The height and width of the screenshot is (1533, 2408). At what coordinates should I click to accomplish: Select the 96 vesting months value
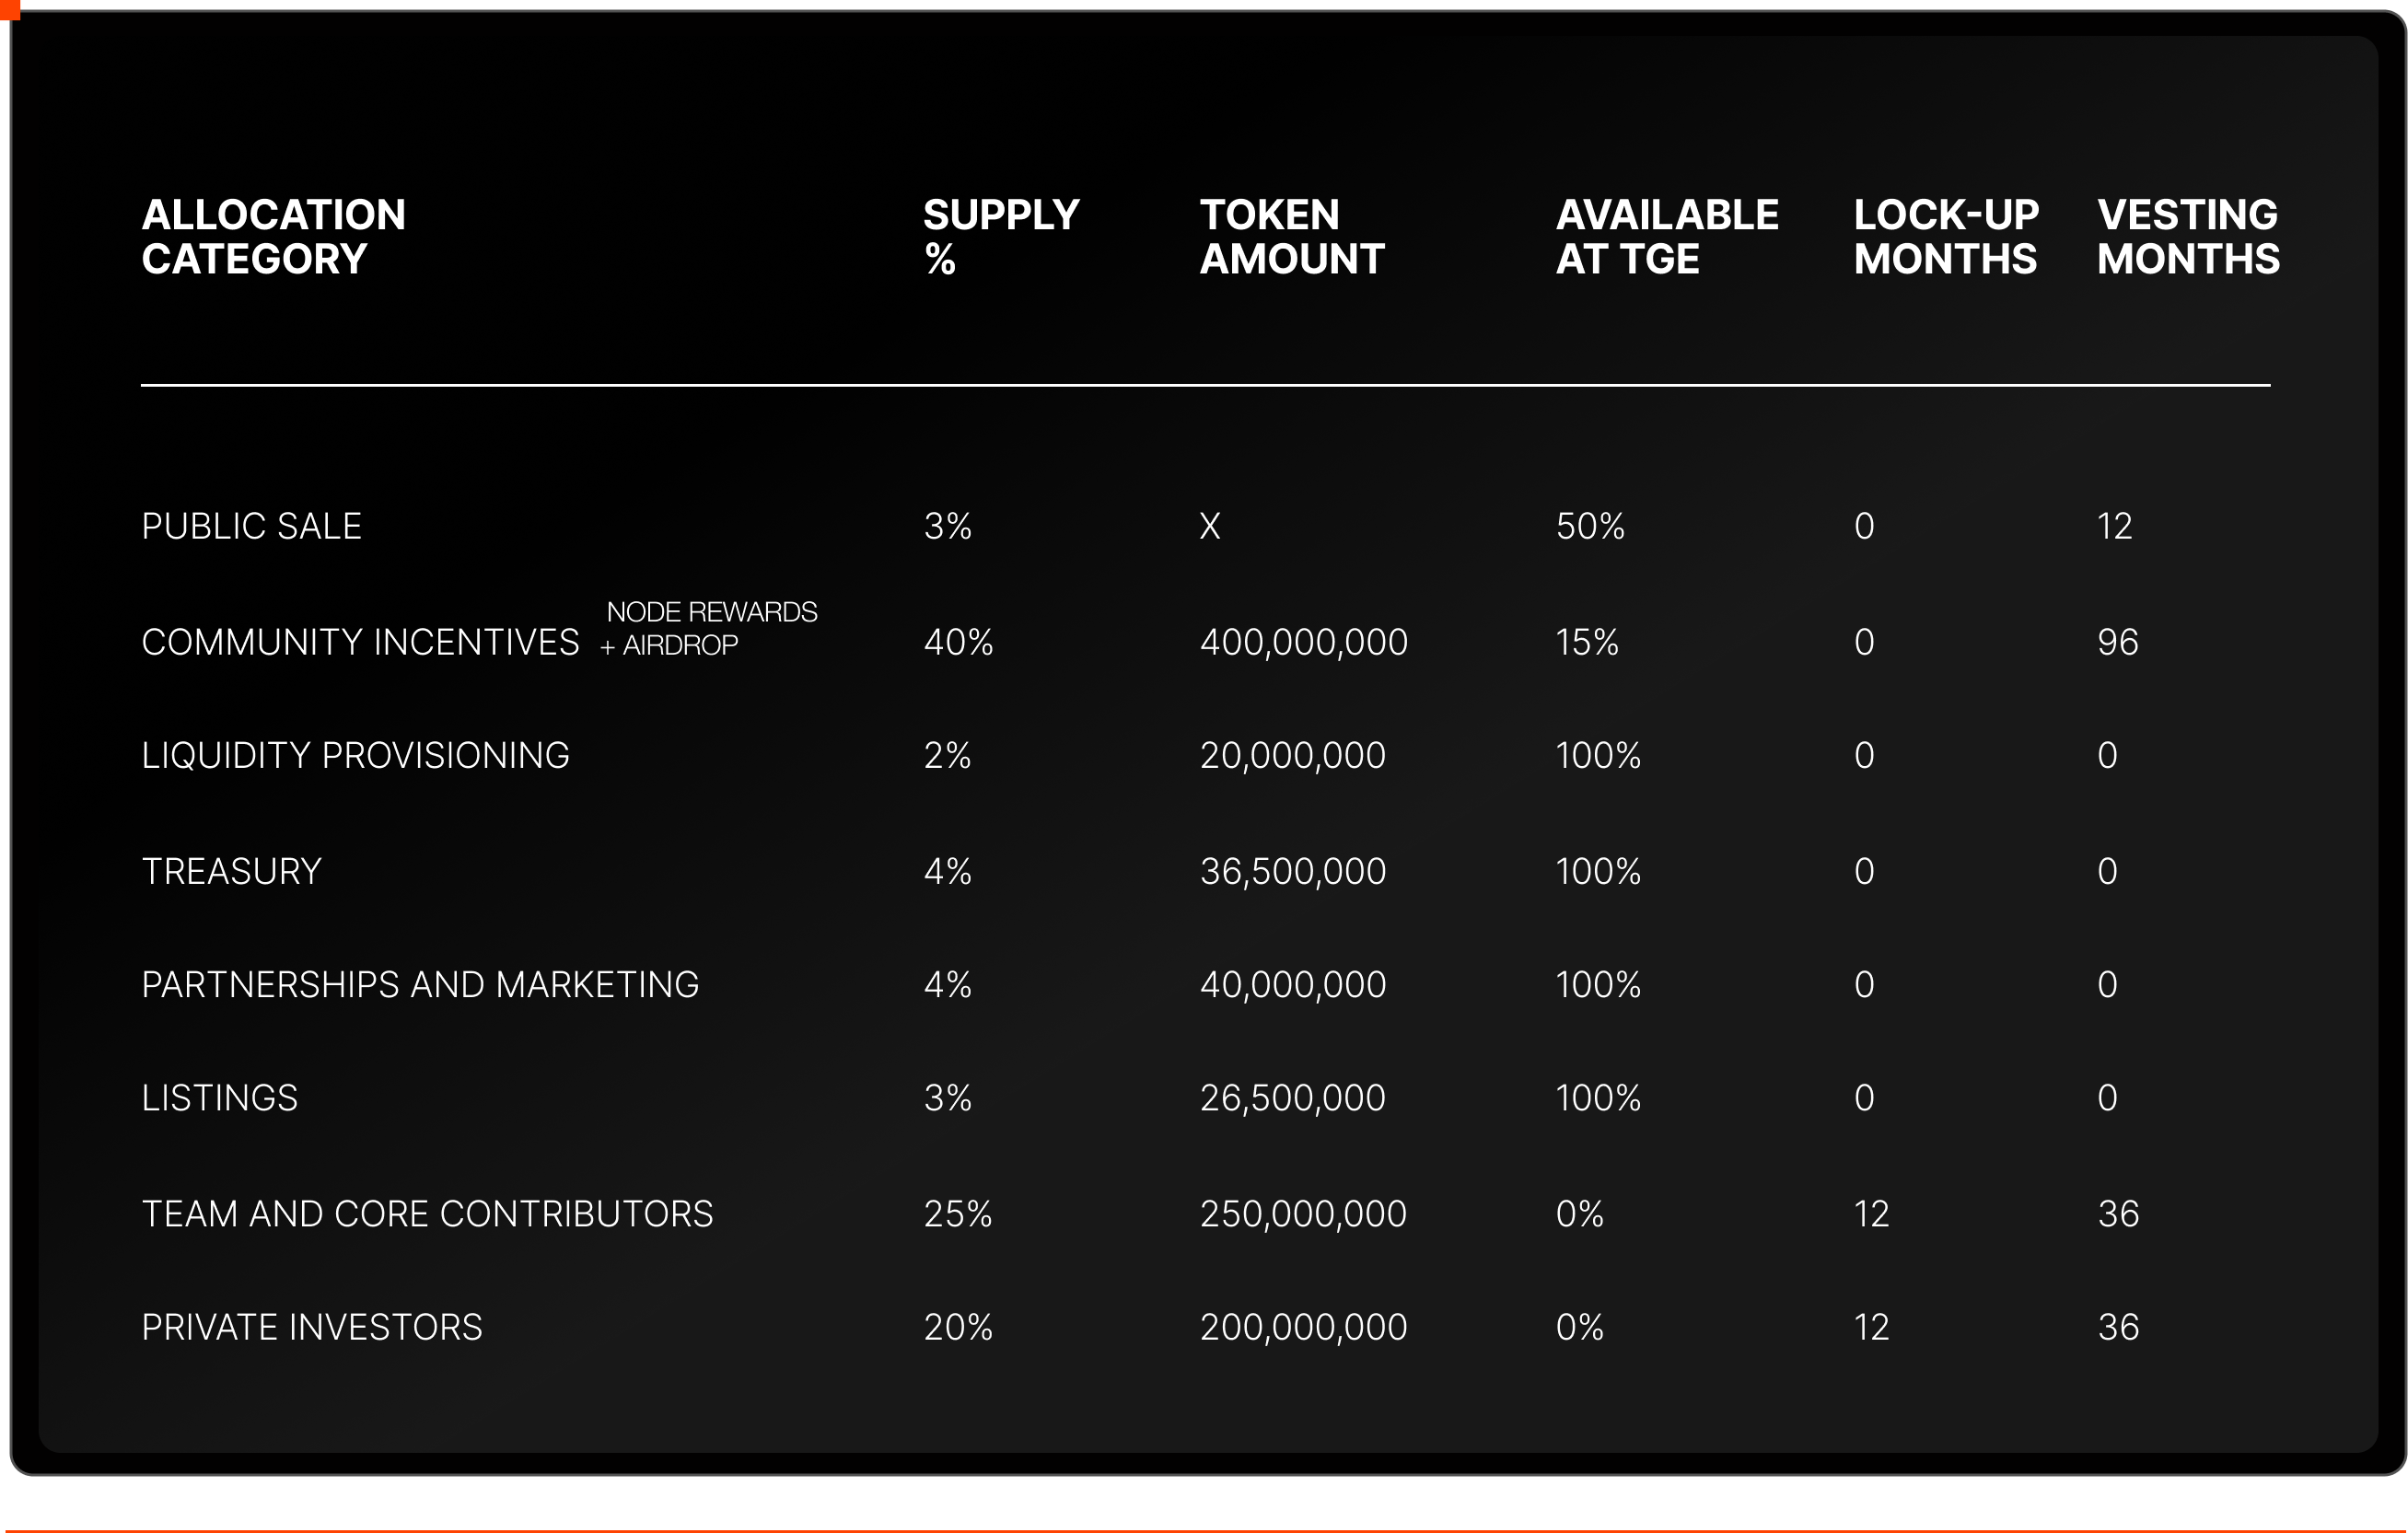point(2117,642)
